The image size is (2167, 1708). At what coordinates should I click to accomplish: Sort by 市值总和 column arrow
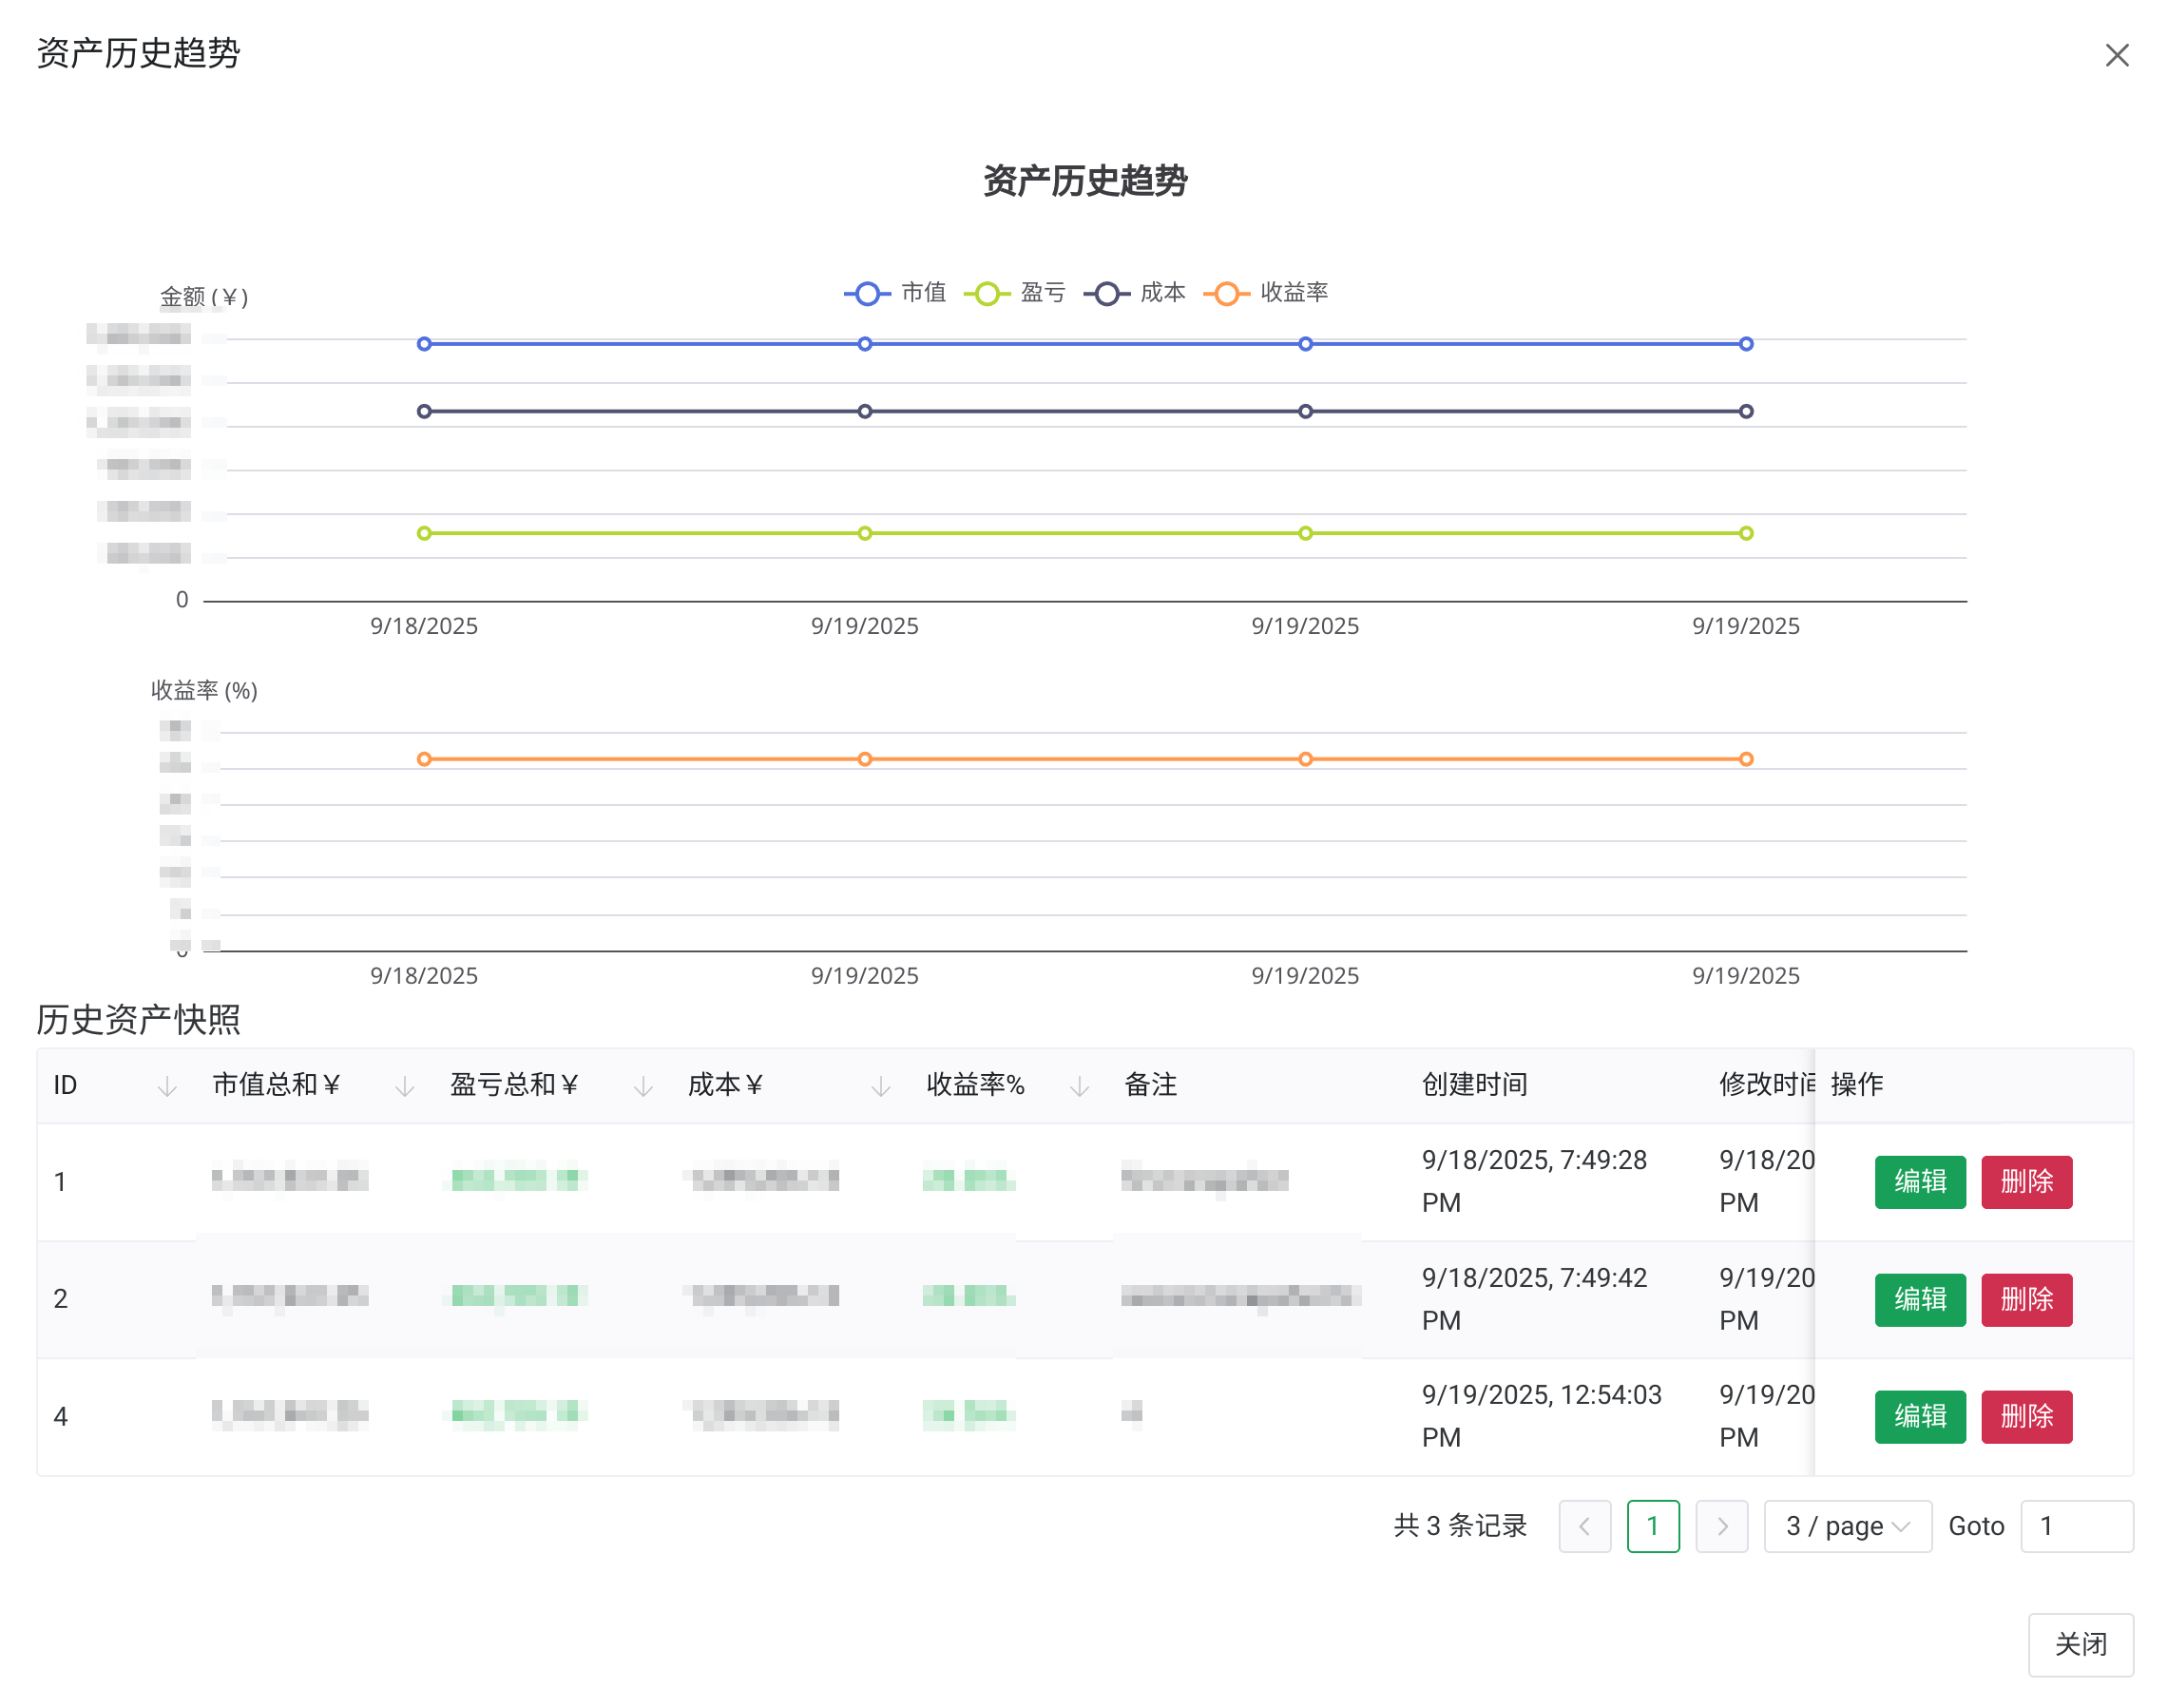(404, 1086)
